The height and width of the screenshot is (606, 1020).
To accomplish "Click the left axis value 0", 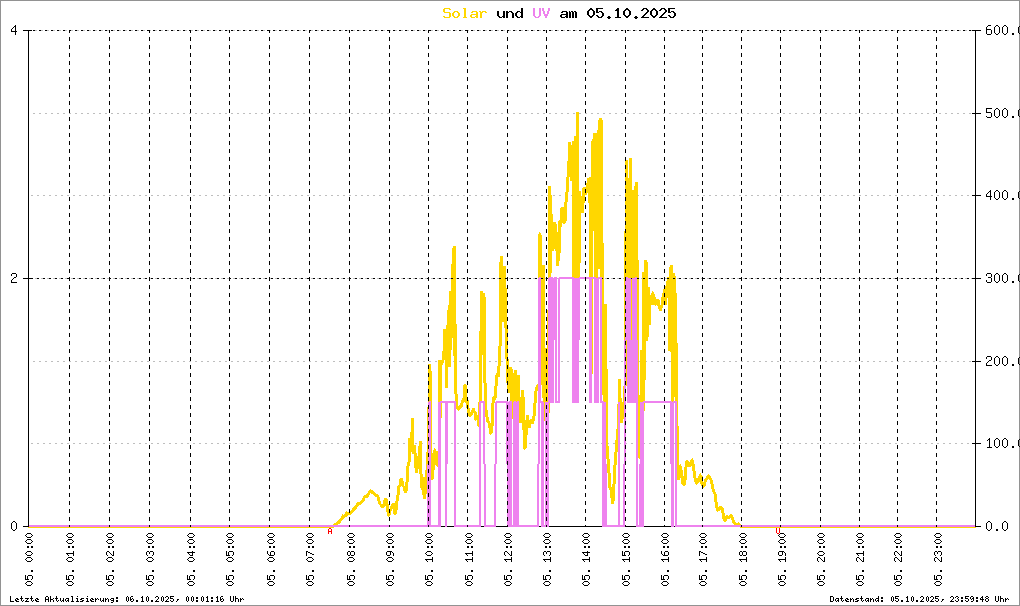I will point(14,526).
